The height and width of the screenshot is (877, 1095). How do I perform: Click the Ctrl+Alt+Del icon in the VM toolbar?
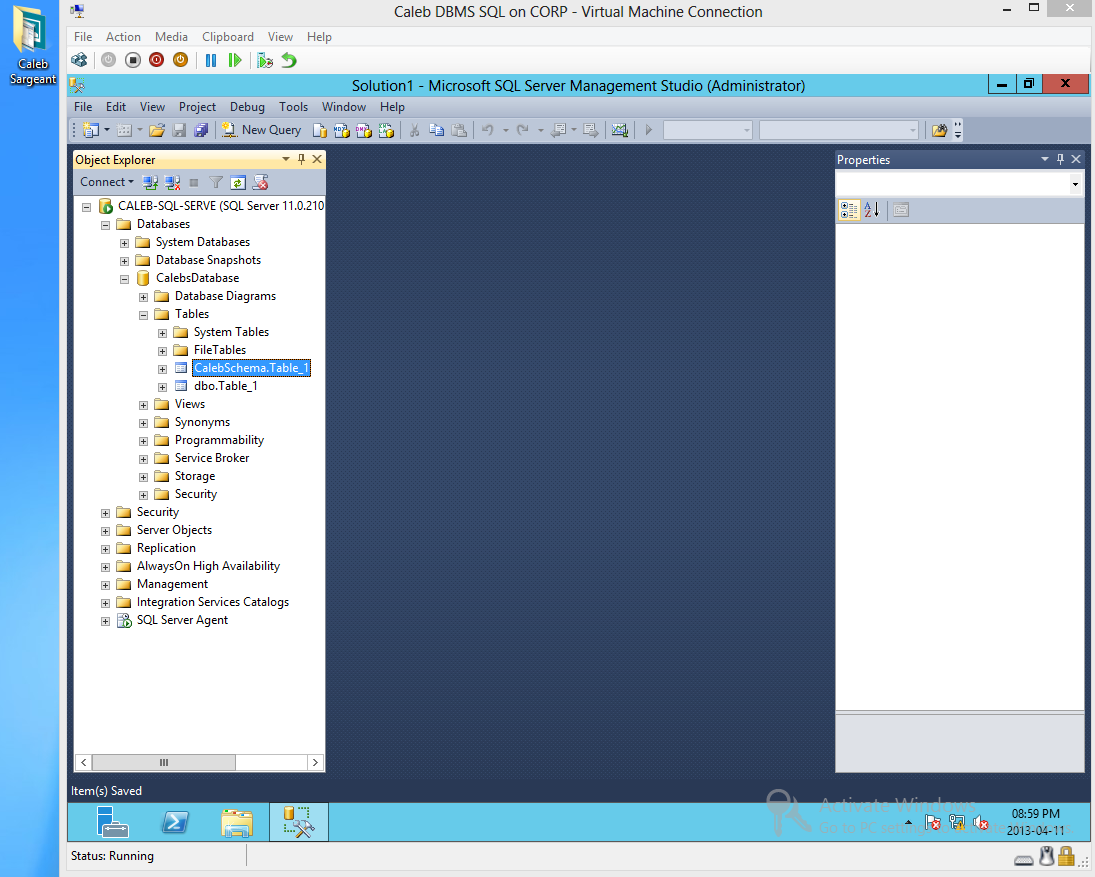80,60
